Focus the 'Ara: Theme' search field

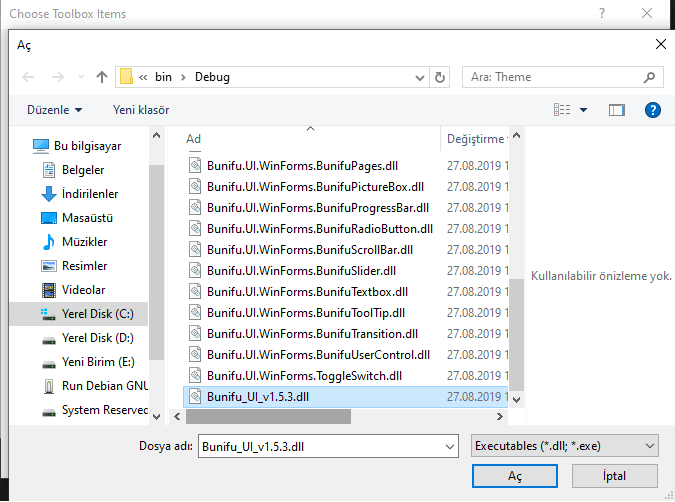coord(562,77)
